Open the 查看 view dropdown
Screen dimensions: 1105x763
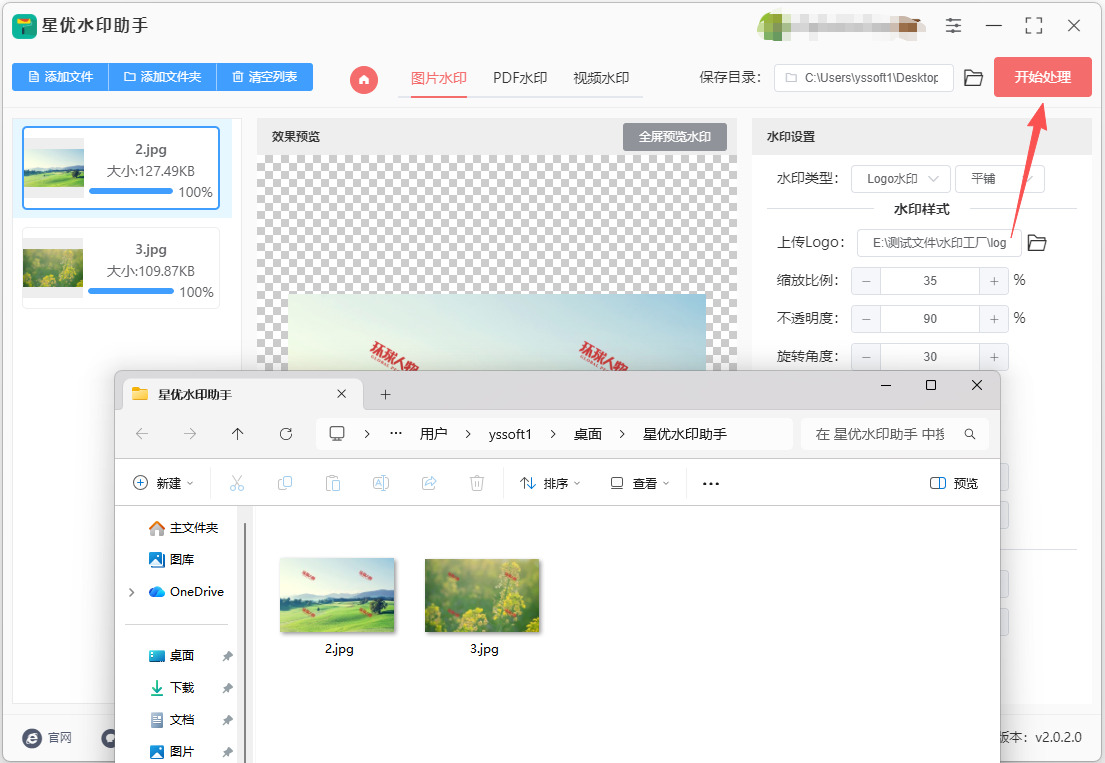[640, 483]
